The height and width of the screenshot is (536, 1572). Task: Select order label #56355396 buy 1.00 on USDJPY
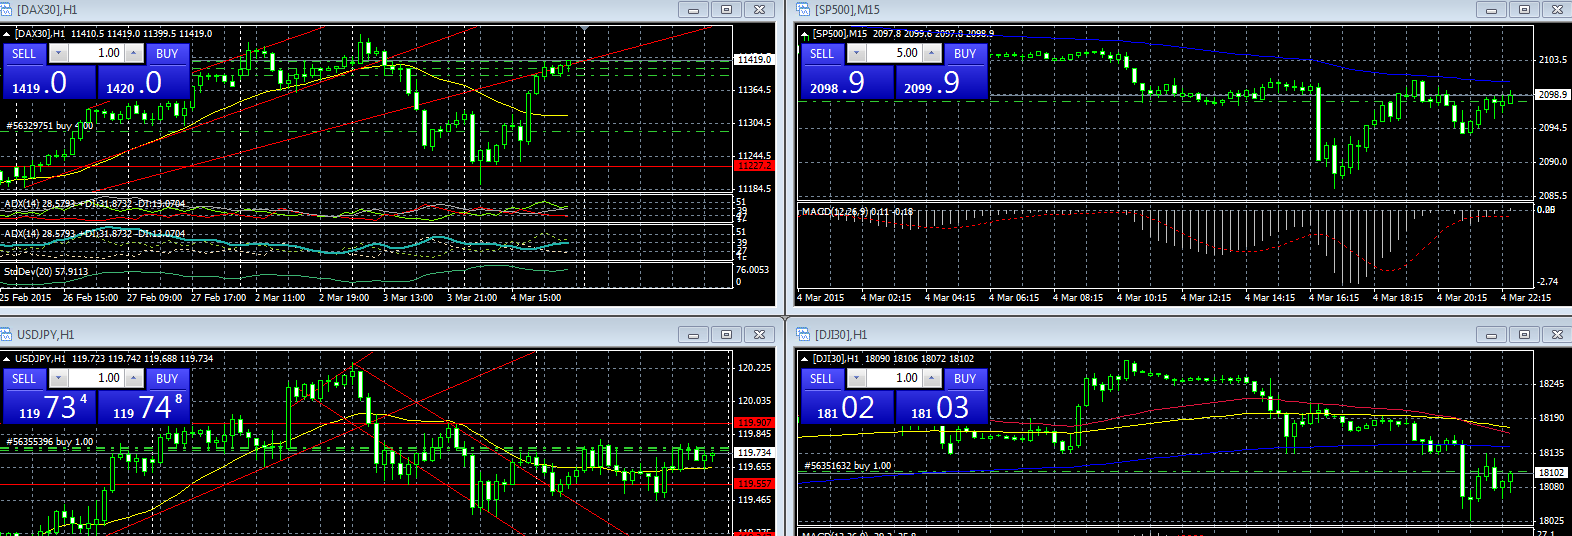(x=49, y=441)
